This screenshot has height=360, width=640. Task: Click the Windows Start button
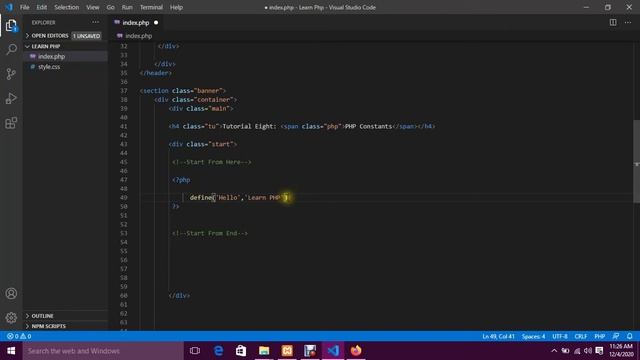11,351
